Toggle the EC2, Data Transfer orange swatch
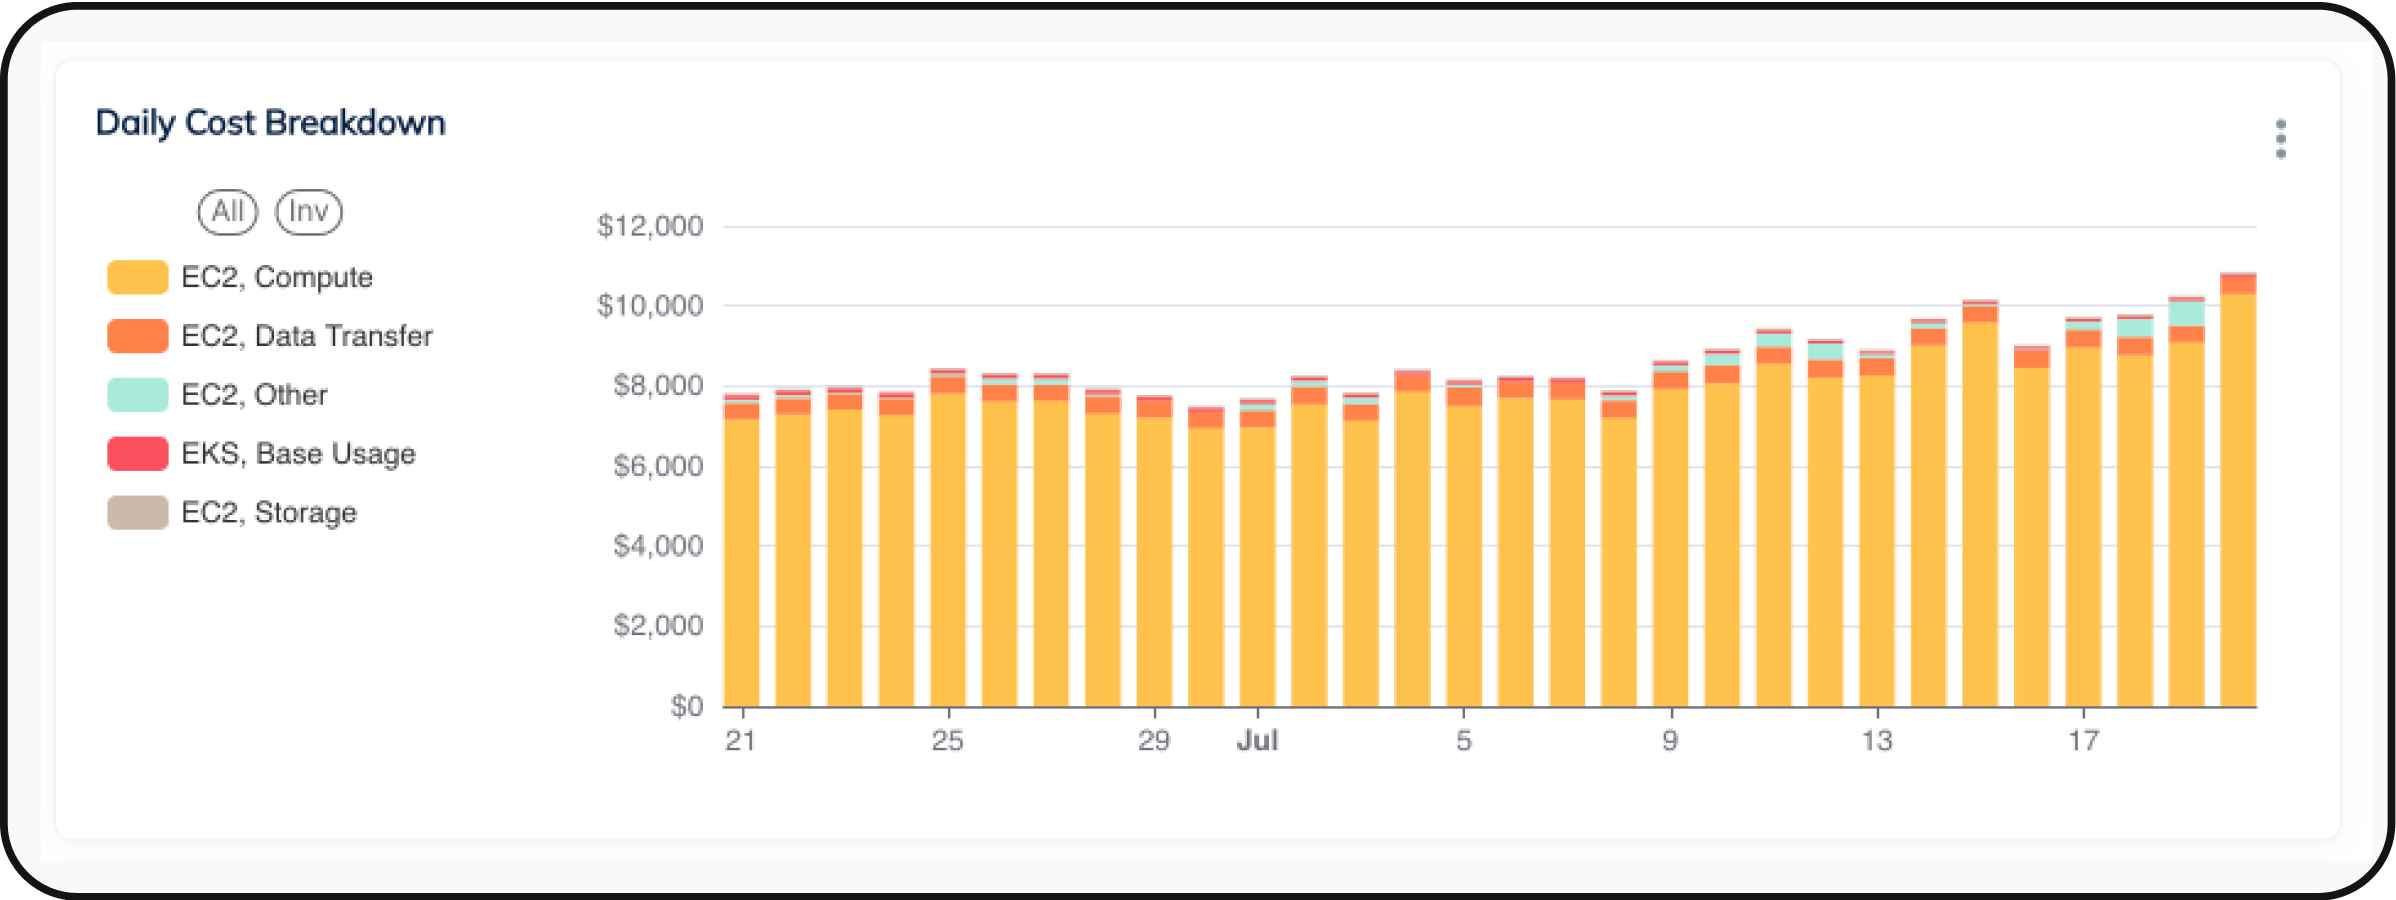2396x900 pixels. coord(138,336)
